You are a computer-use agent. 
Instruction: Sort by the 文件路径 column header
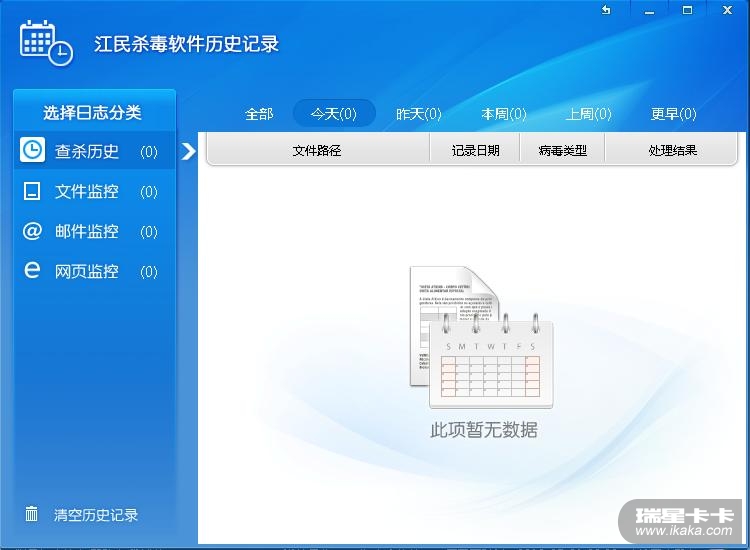coord(318,150)
